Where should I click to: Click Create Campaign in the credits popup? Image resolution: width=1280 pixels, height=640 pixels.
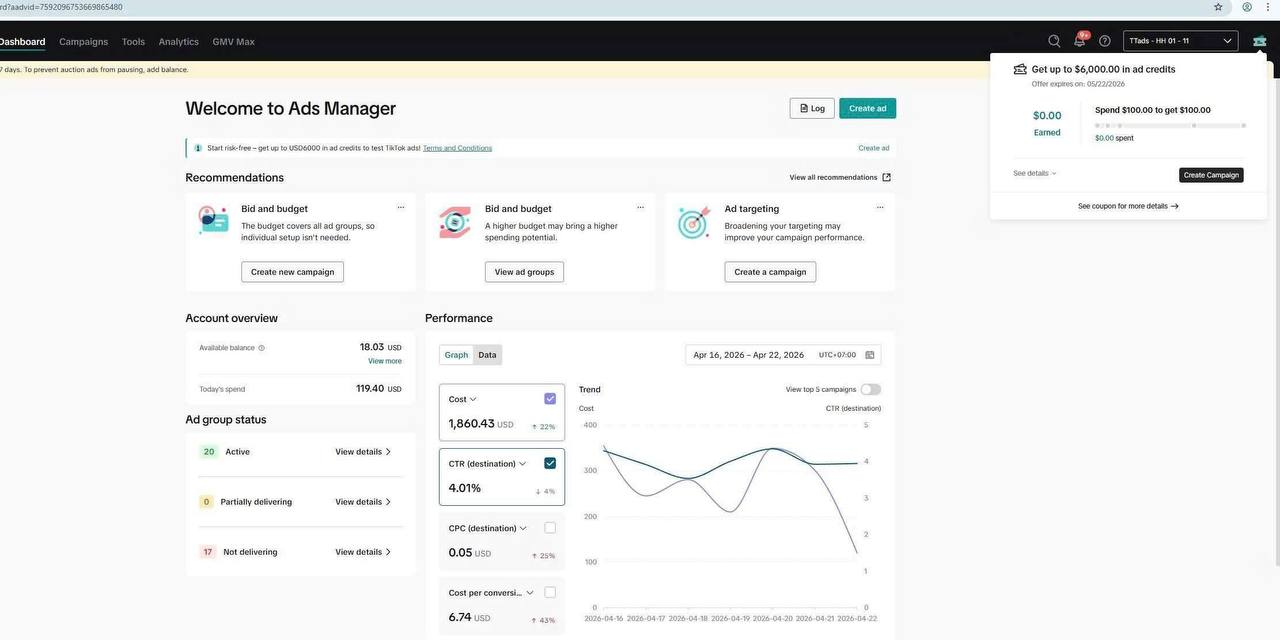click(1211, 175)
